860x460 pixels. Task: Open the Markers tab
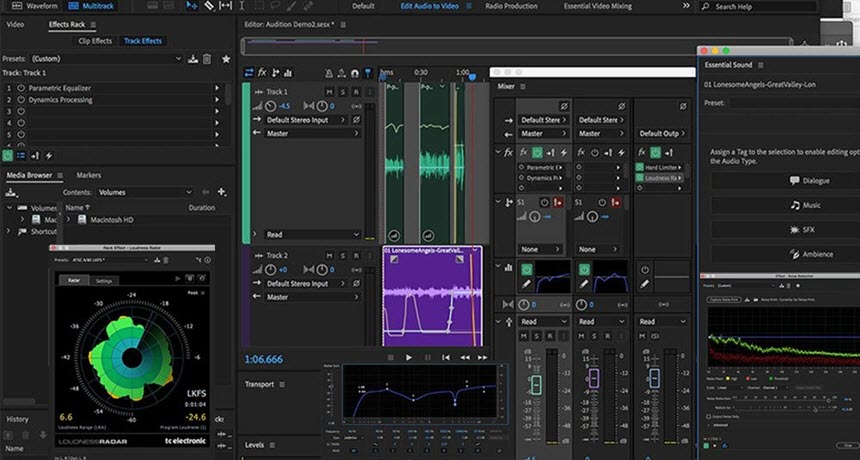pos(88,175)
